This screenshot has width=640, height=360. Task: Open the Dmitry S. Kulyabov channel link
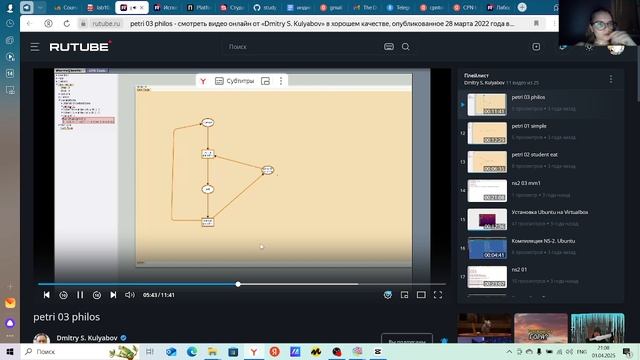(x=87, y=338)
